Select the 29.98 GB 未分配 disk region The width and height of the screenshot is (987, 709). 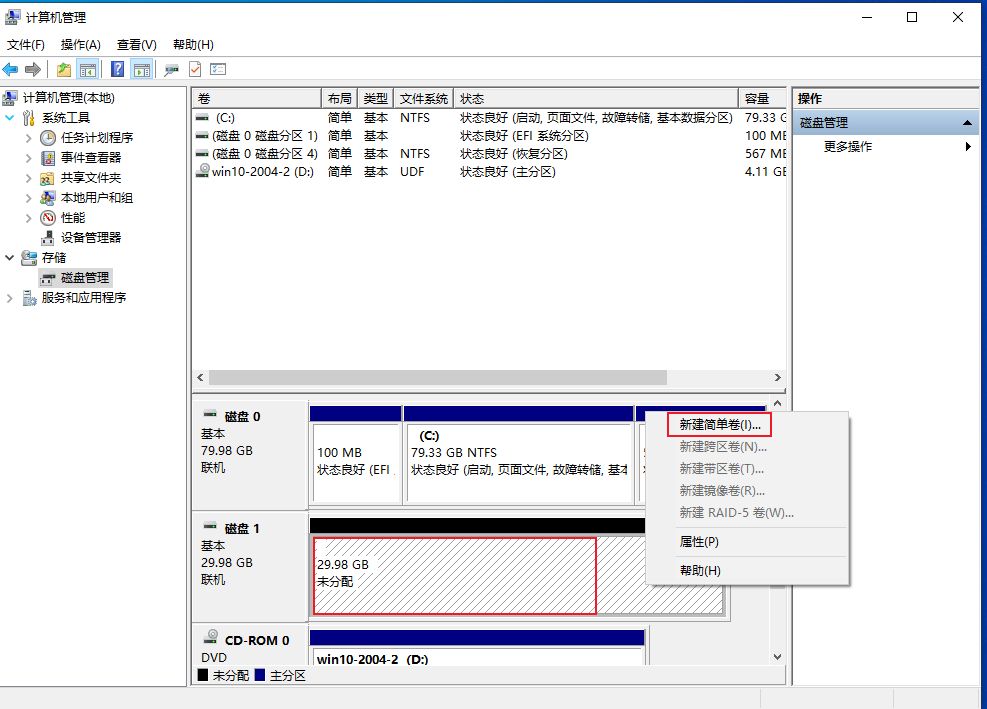pos(455,575)
